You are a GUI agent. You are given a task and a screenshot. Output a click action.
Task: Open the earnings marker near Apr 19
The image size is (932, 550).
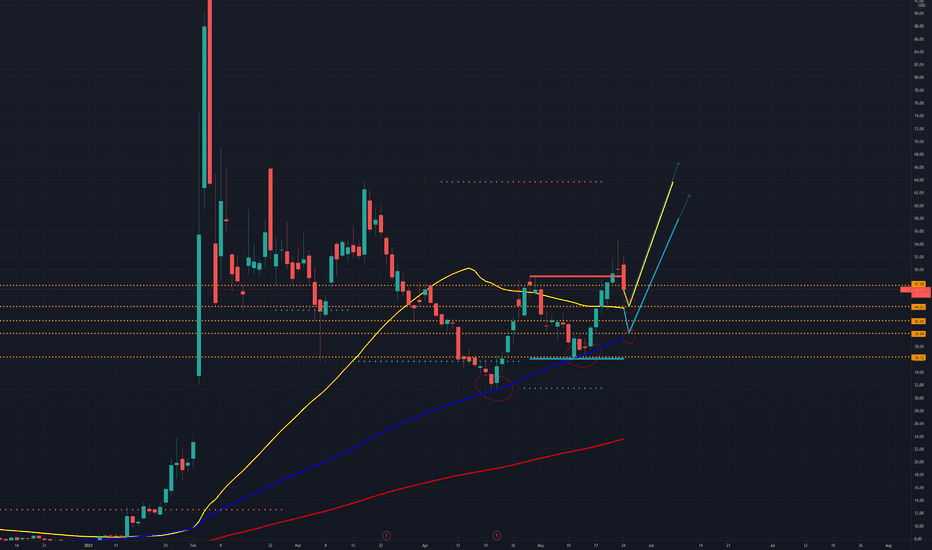coord(496,536)
